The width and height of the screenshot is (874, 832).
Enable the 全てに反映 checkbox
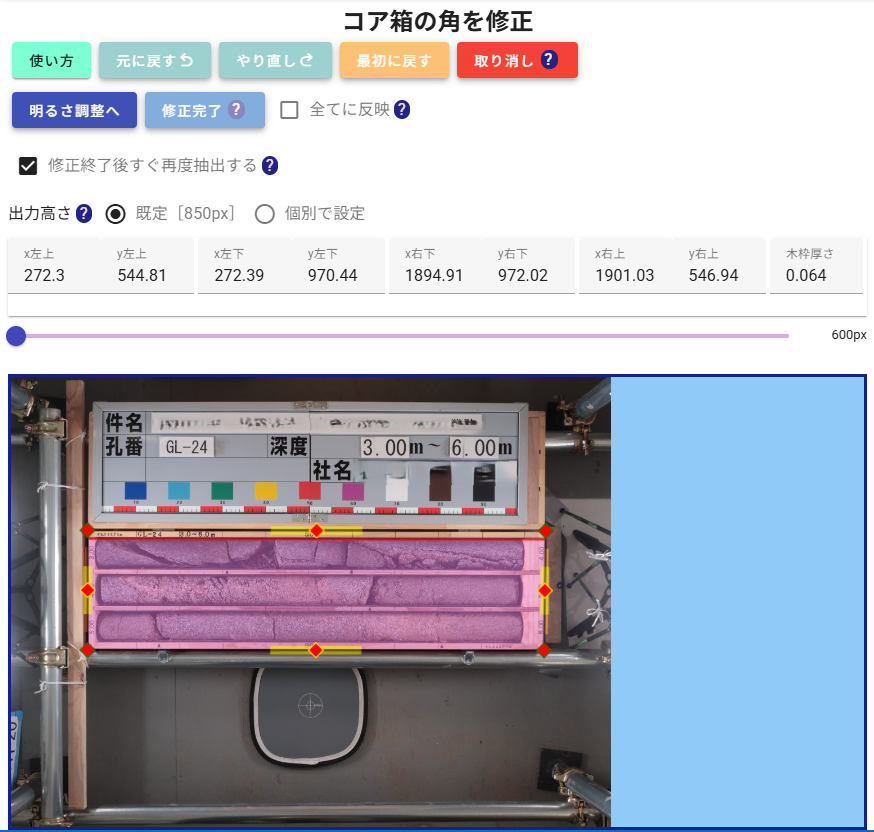pos(289,110)
